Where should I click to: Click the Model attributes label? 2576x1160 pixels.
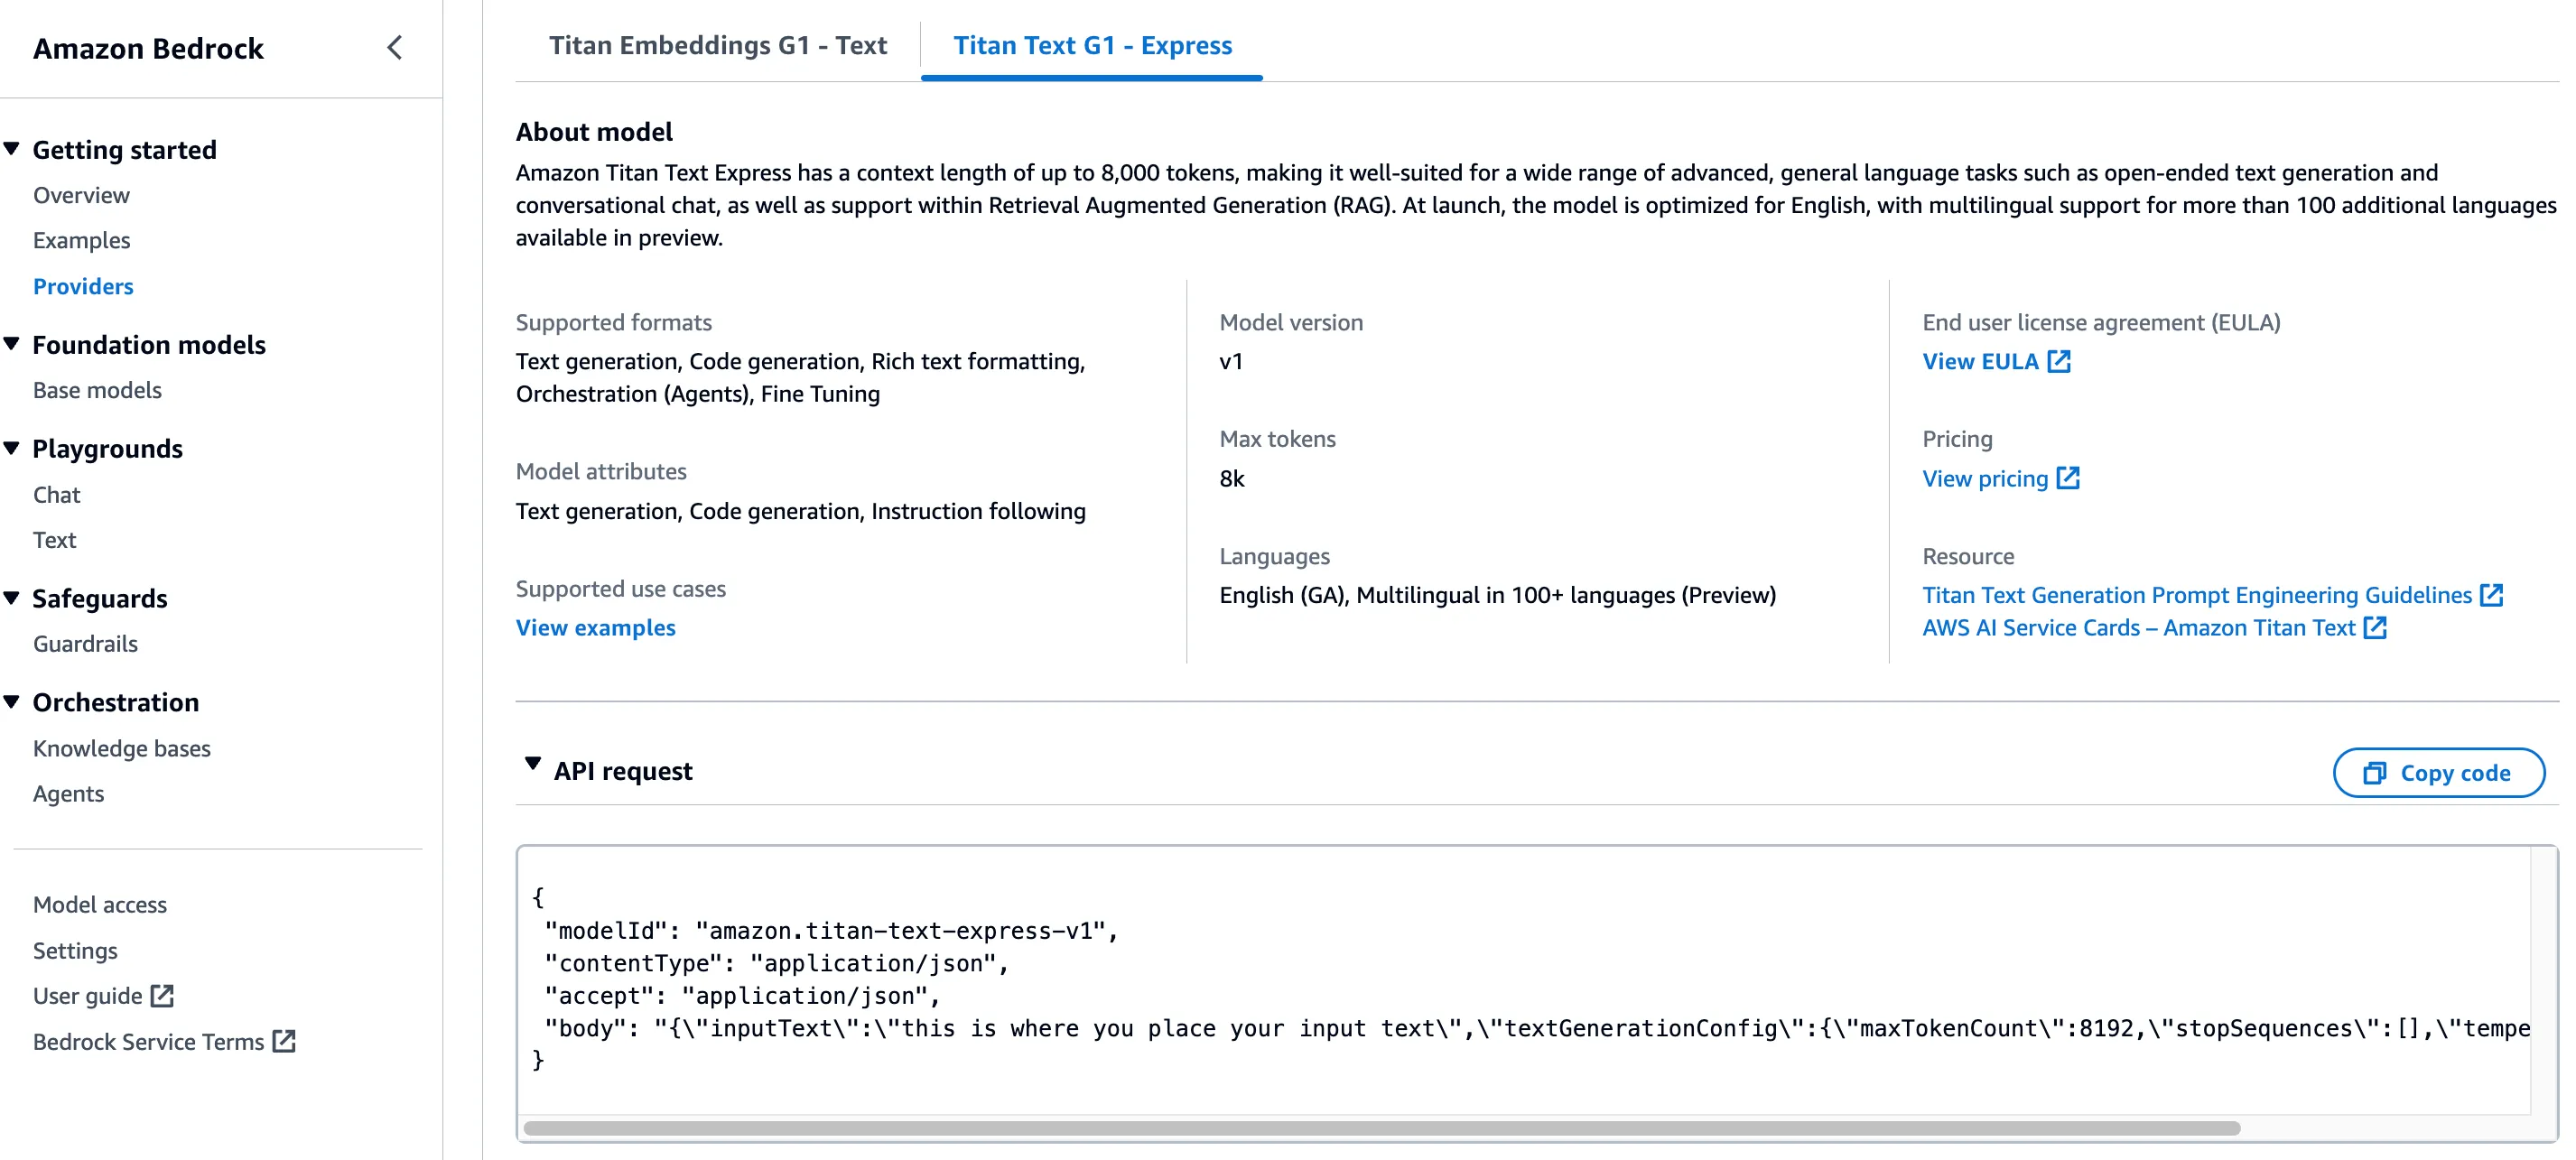(x=601, y=471)
